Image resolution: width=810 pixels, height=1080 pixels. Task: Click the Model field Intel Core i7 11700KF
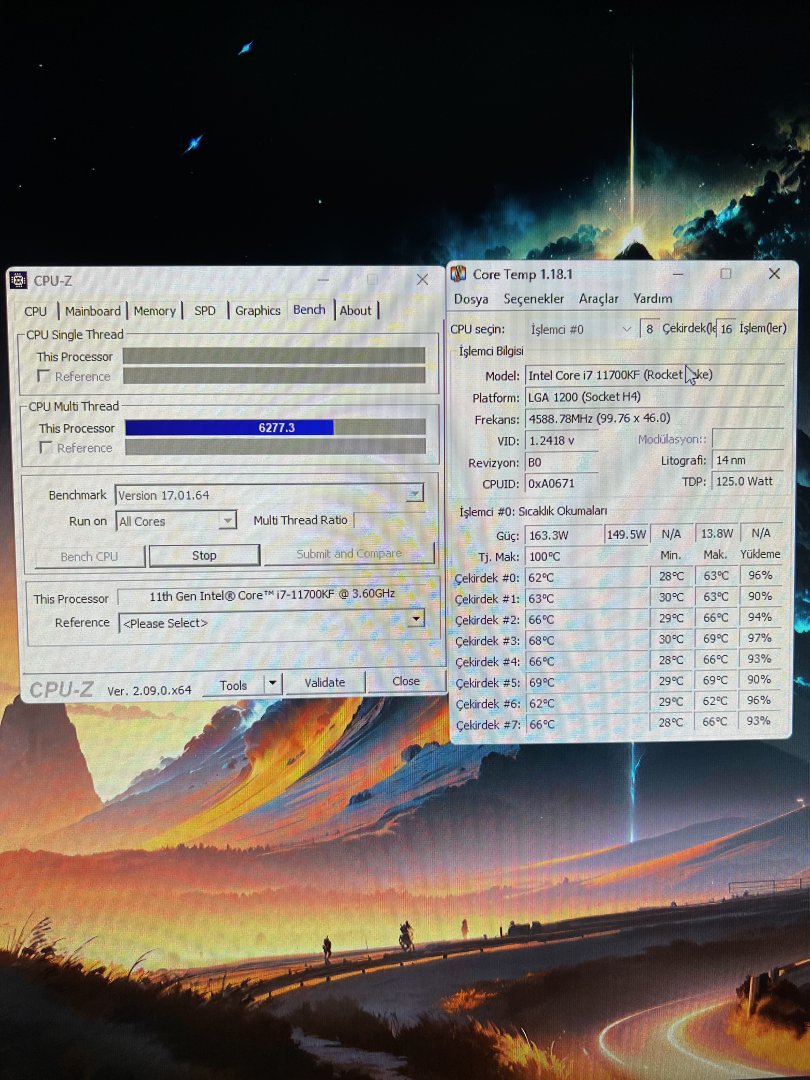(654, 375)
